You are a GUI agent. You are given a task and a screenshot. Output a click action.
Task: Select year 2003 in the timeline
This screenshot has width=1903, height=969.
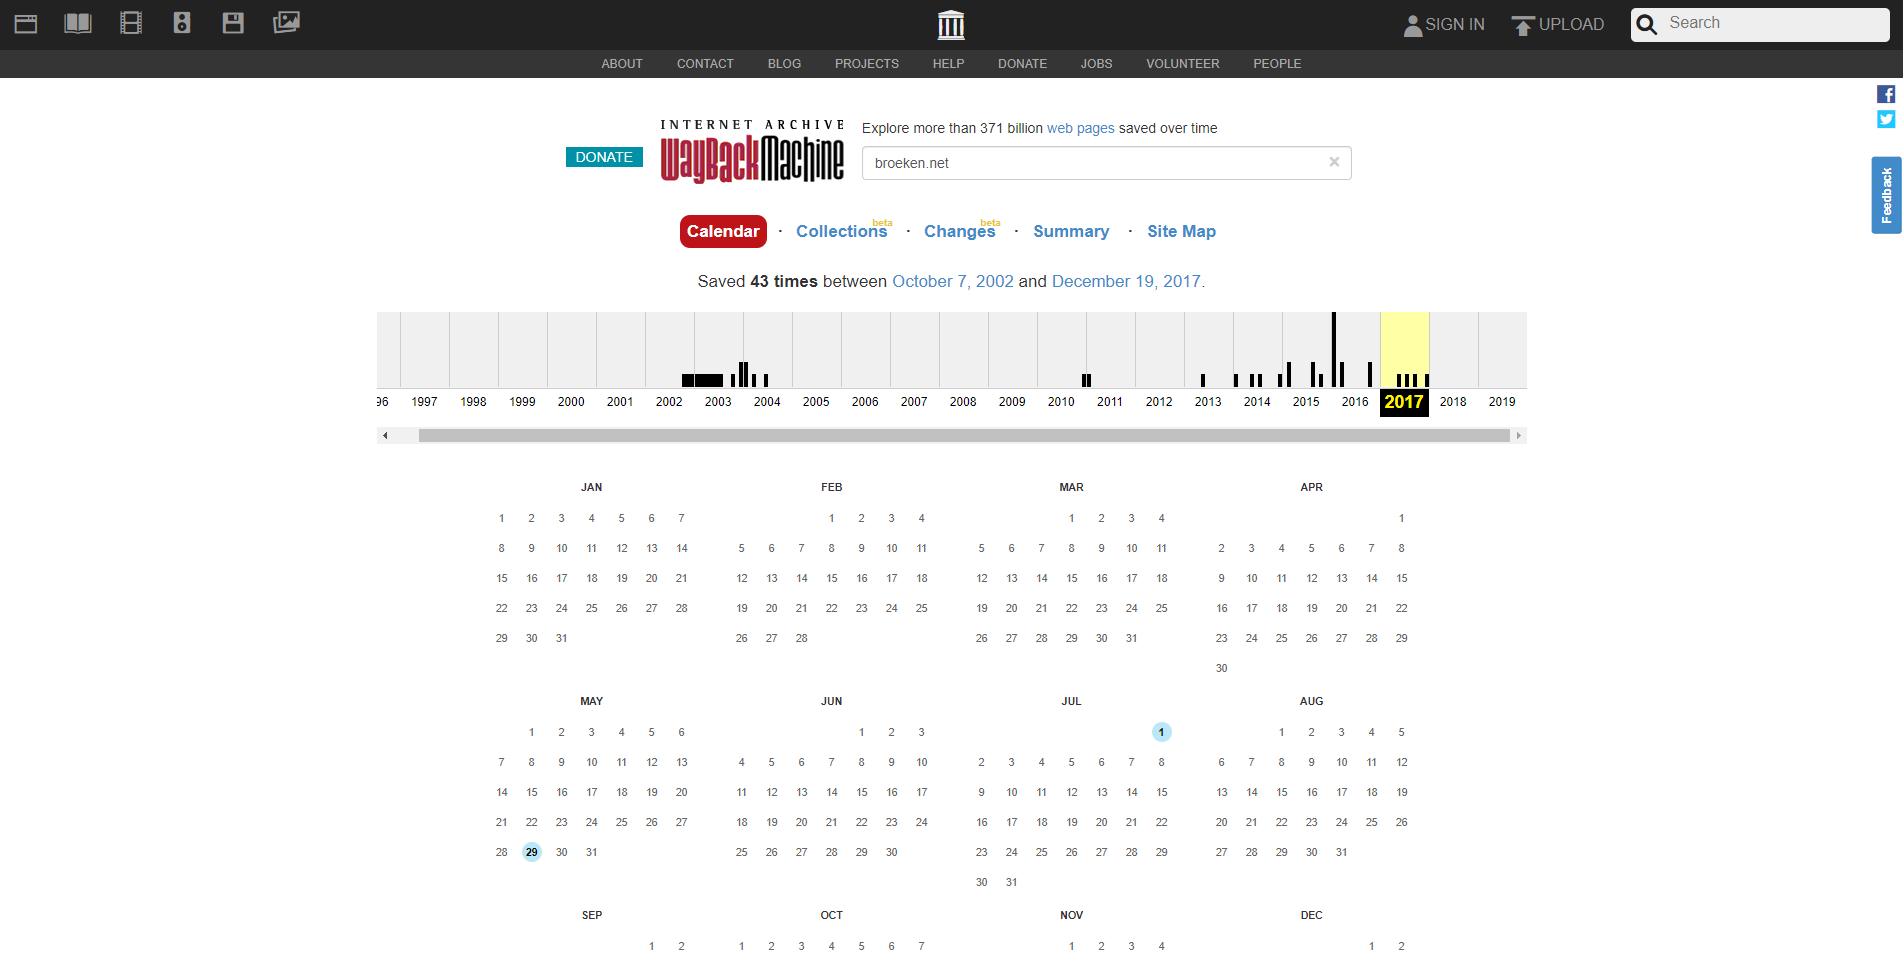tap(718, 402)
